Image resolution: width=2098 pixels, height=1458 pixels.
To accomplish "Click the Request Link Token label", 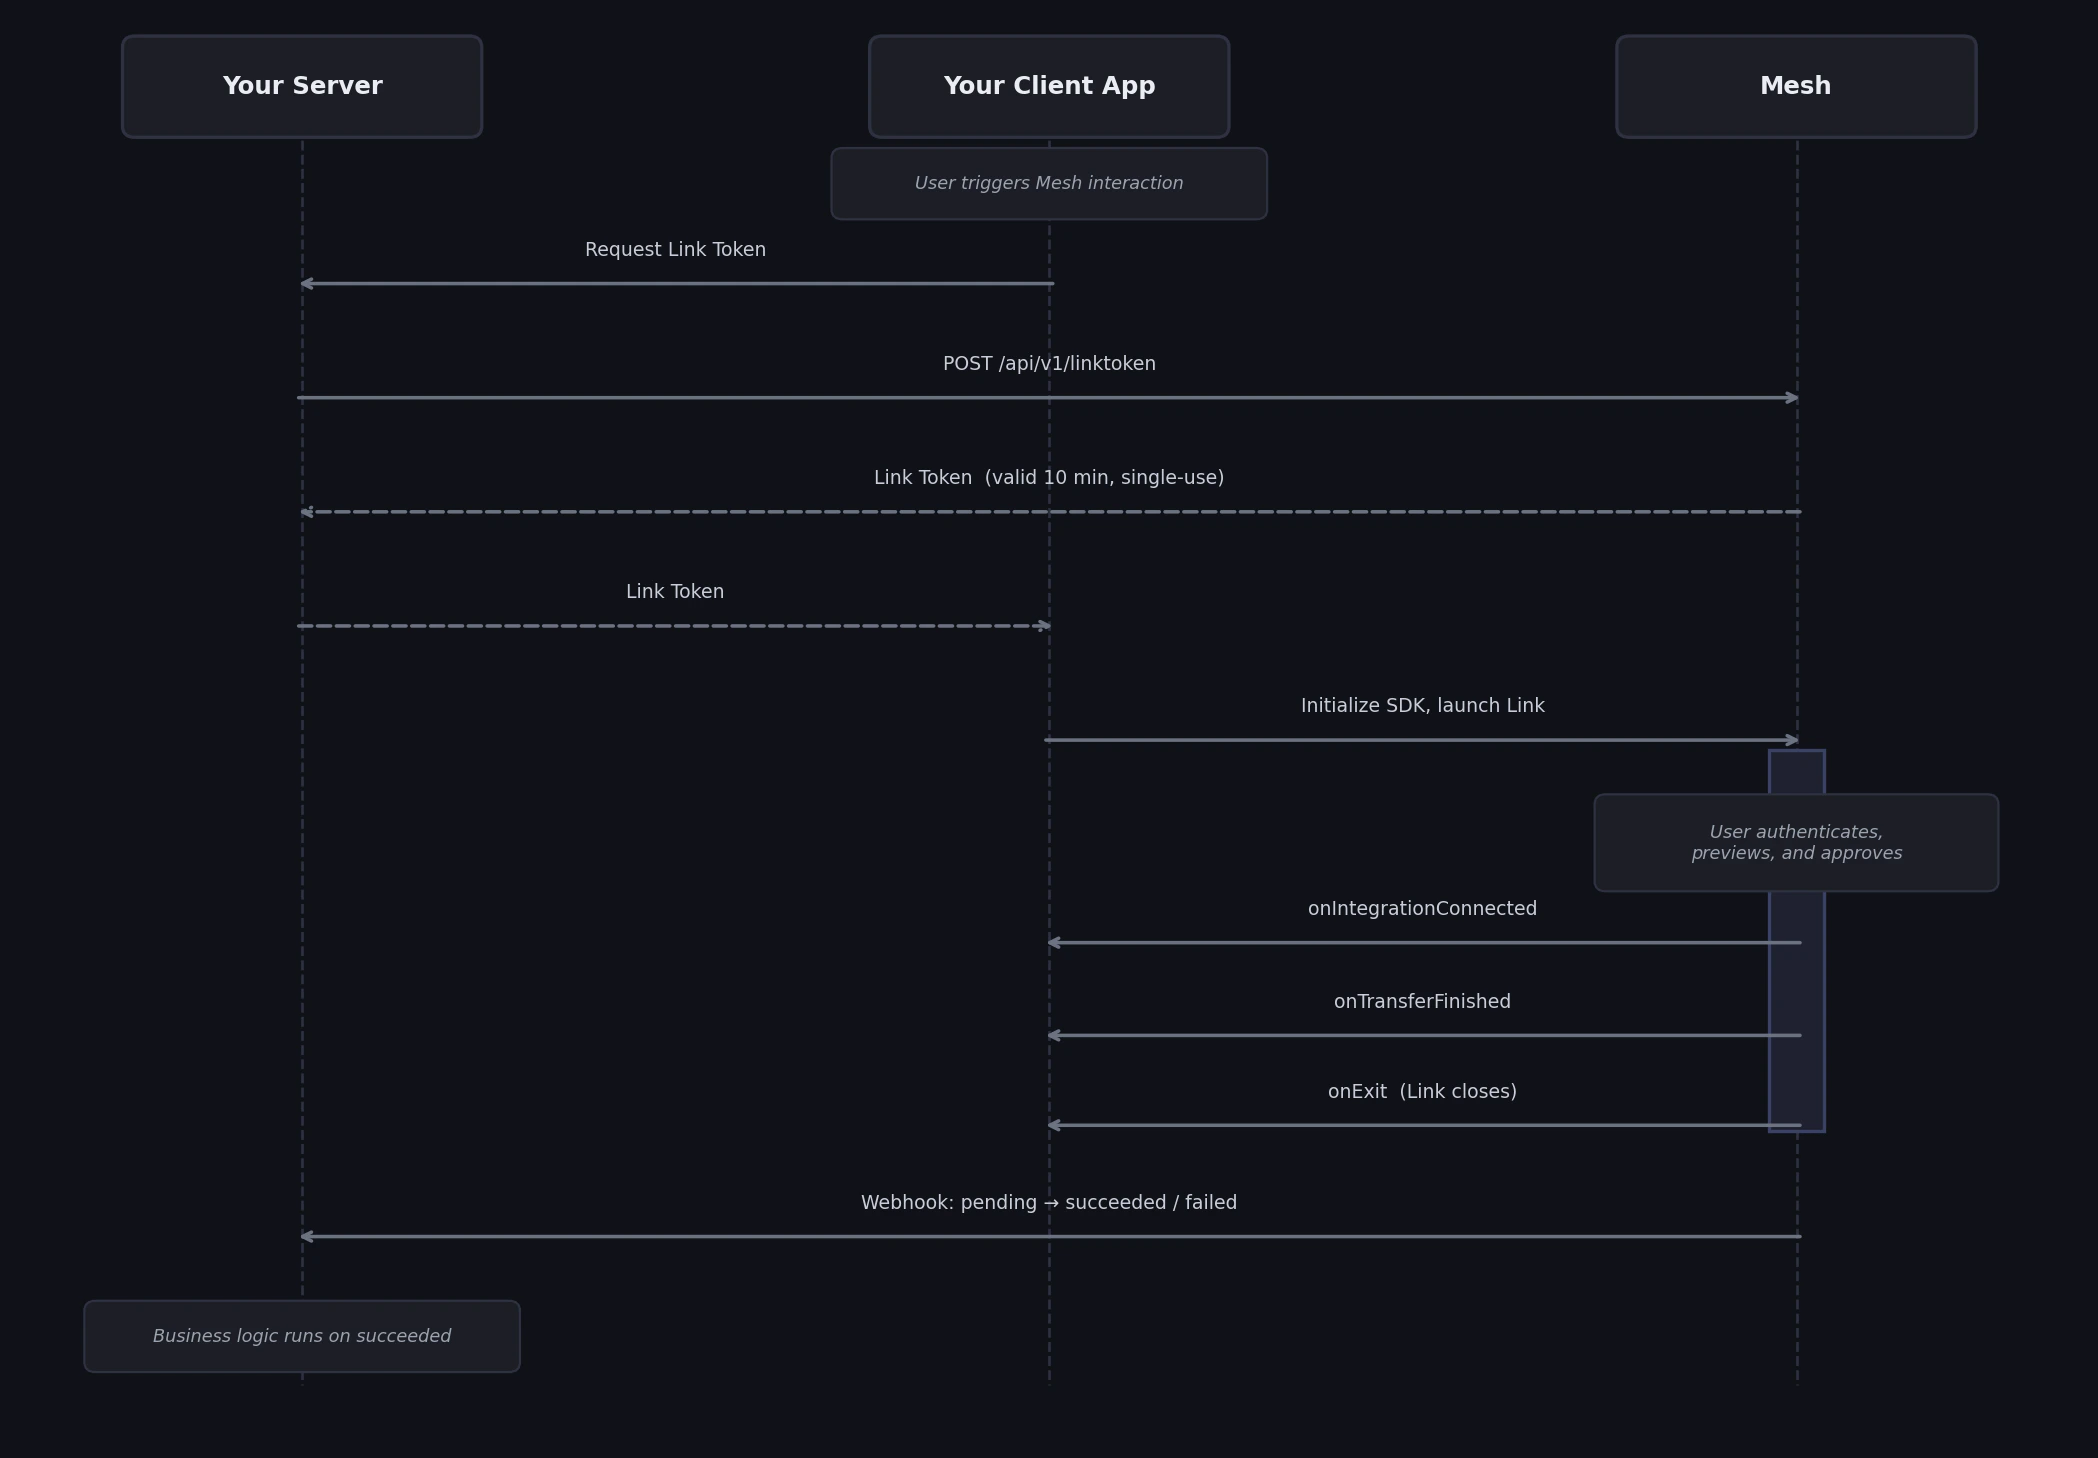I will coord(675,250).
